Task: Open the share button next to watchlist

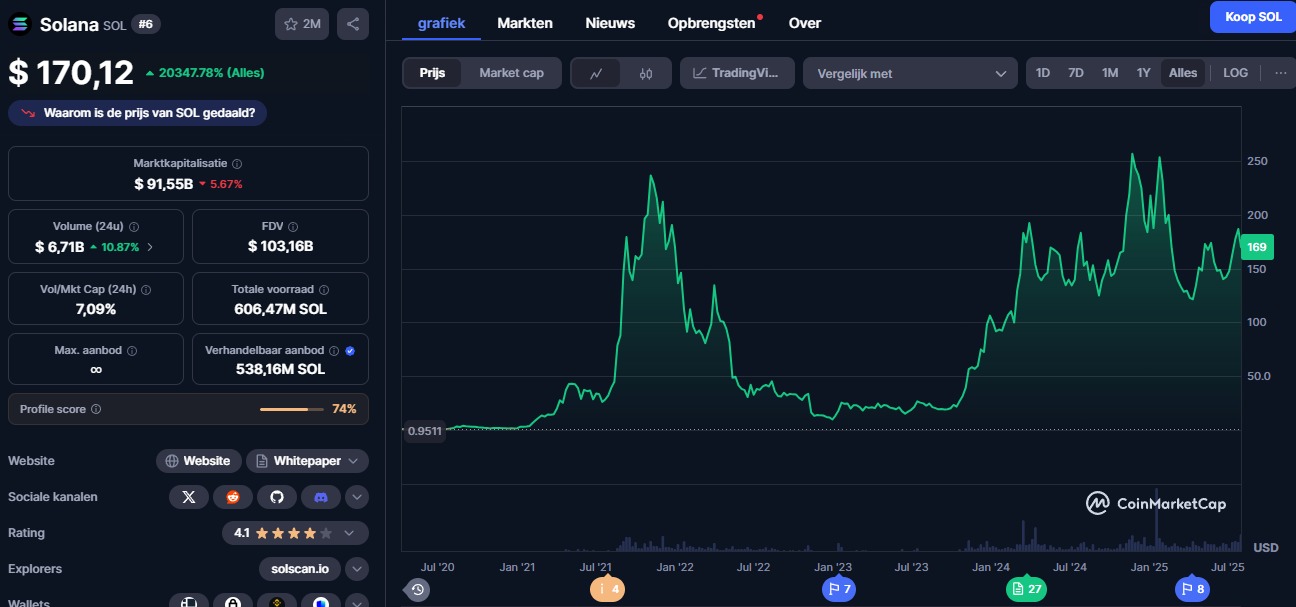Action: pyautogui.click(x=353, y=24)
